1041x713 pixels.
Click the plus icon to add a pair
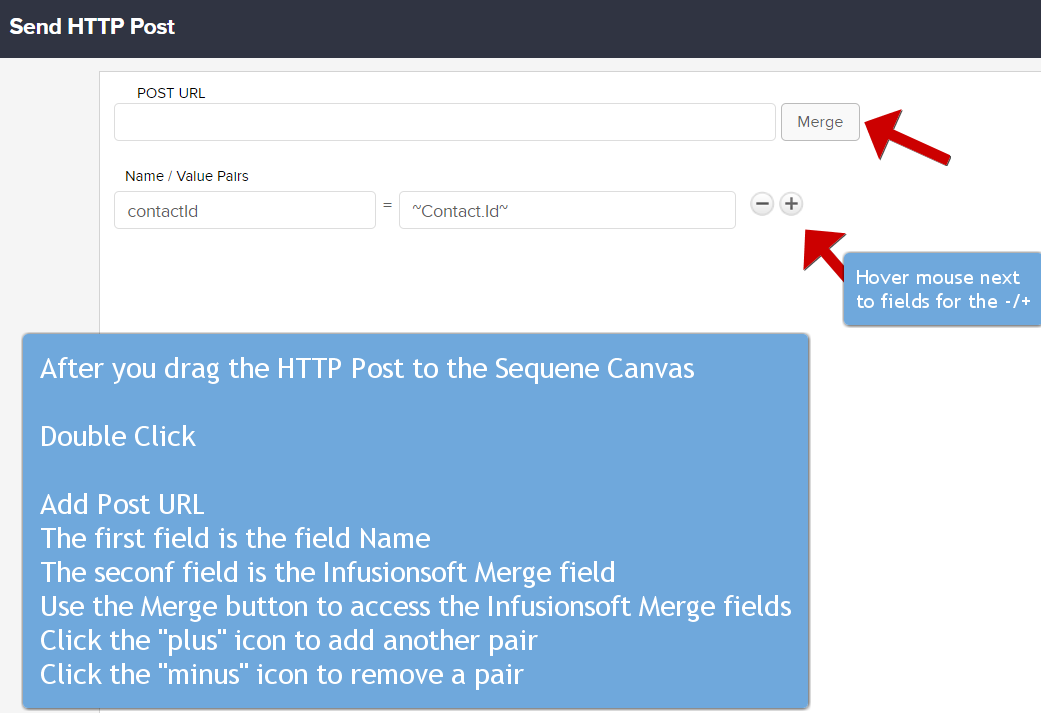791,204
